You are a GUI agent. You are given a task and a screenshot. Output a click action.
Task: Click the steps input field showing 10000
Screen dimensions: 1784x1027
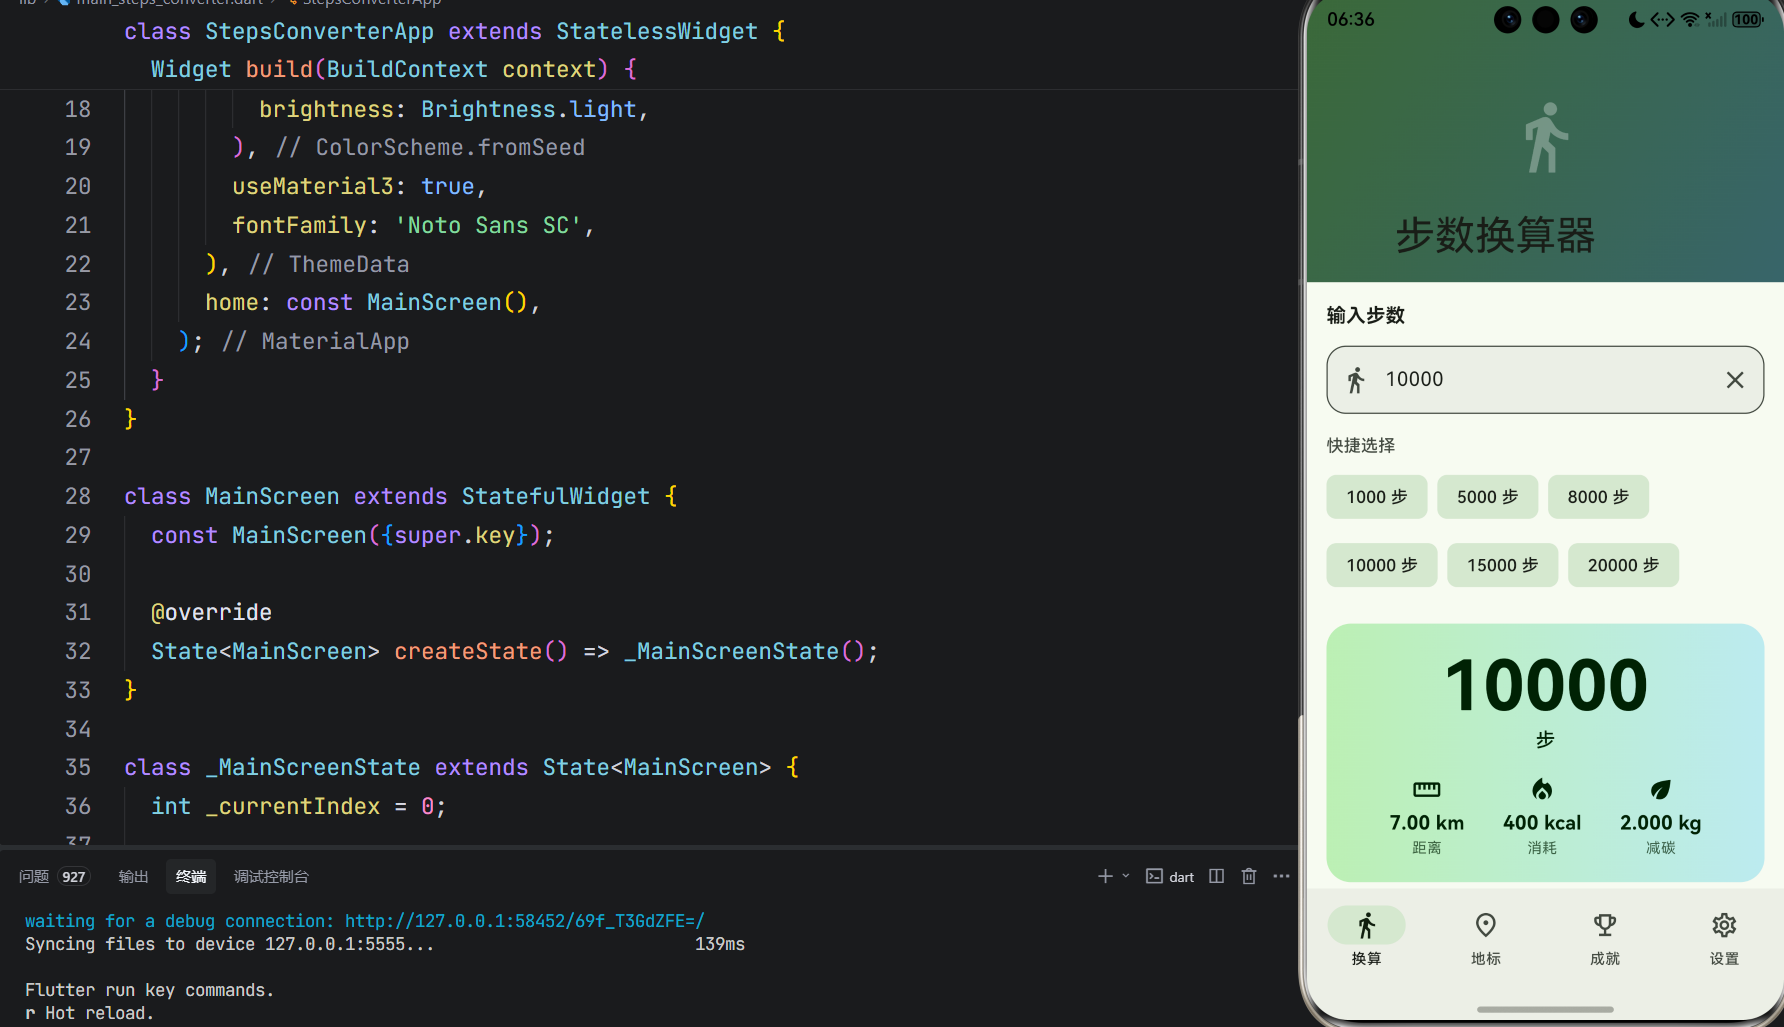[1545, 380]
